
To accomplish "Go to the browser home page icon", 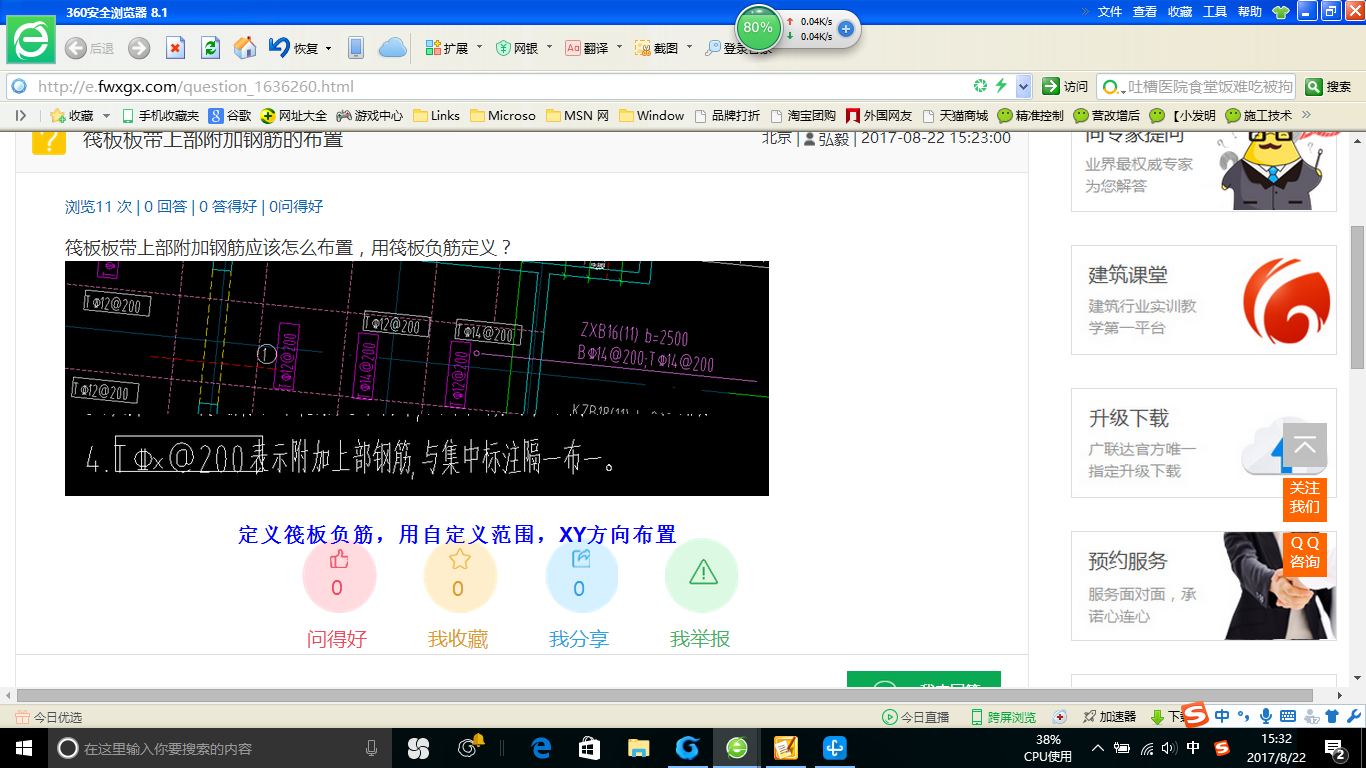I will click(245, 48).
